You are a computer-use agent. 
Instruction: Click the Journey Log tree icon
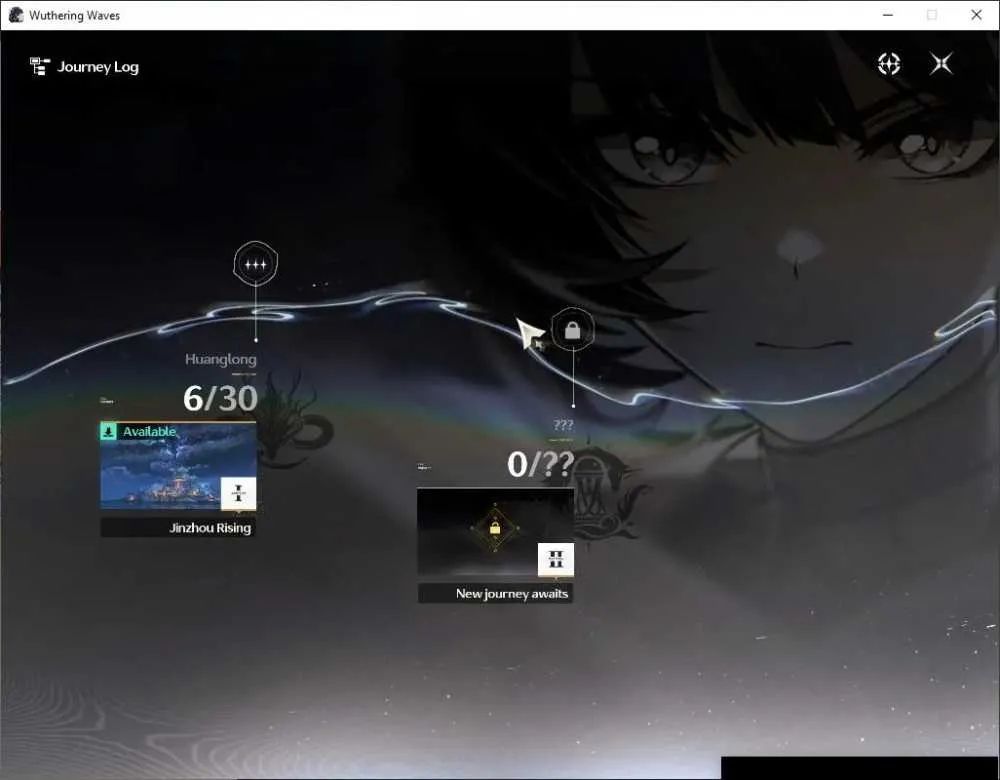(40, 66)
